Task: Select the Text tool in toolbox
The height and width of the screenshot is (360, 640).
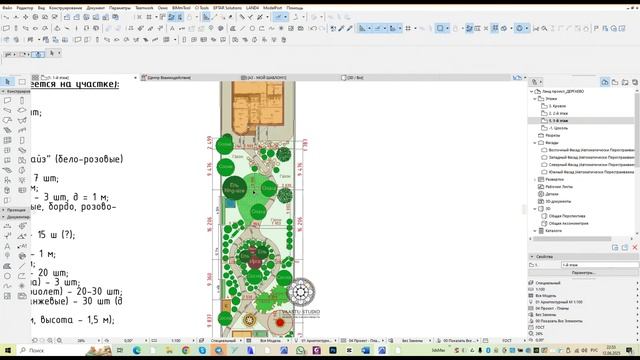Action: [7, 246]
